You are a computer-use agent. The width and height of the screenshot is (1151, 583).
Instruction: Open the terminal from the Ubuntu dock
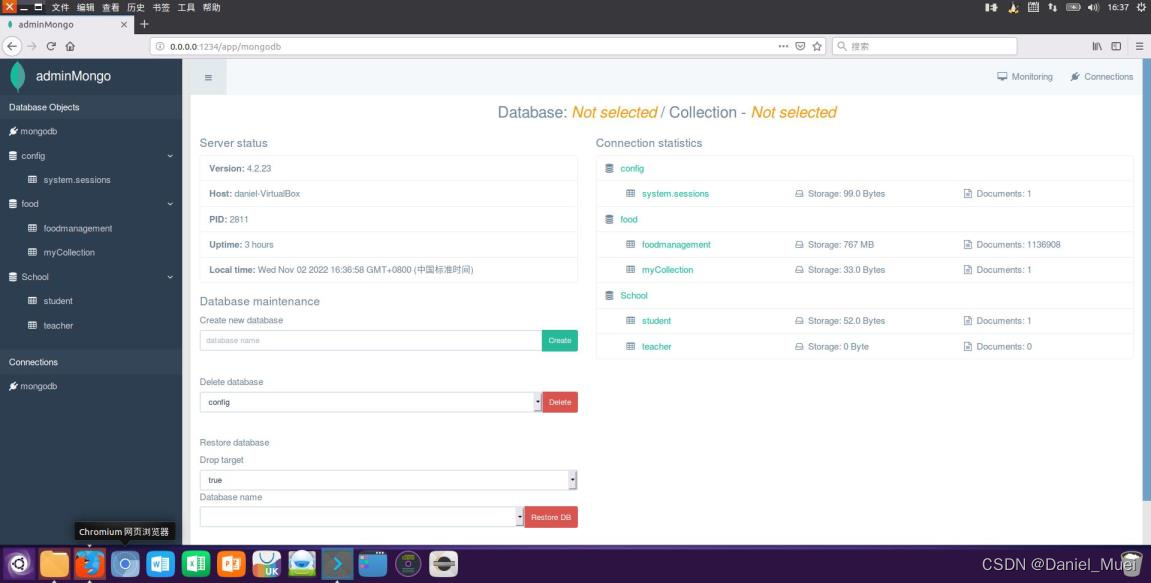click(336, 563)
